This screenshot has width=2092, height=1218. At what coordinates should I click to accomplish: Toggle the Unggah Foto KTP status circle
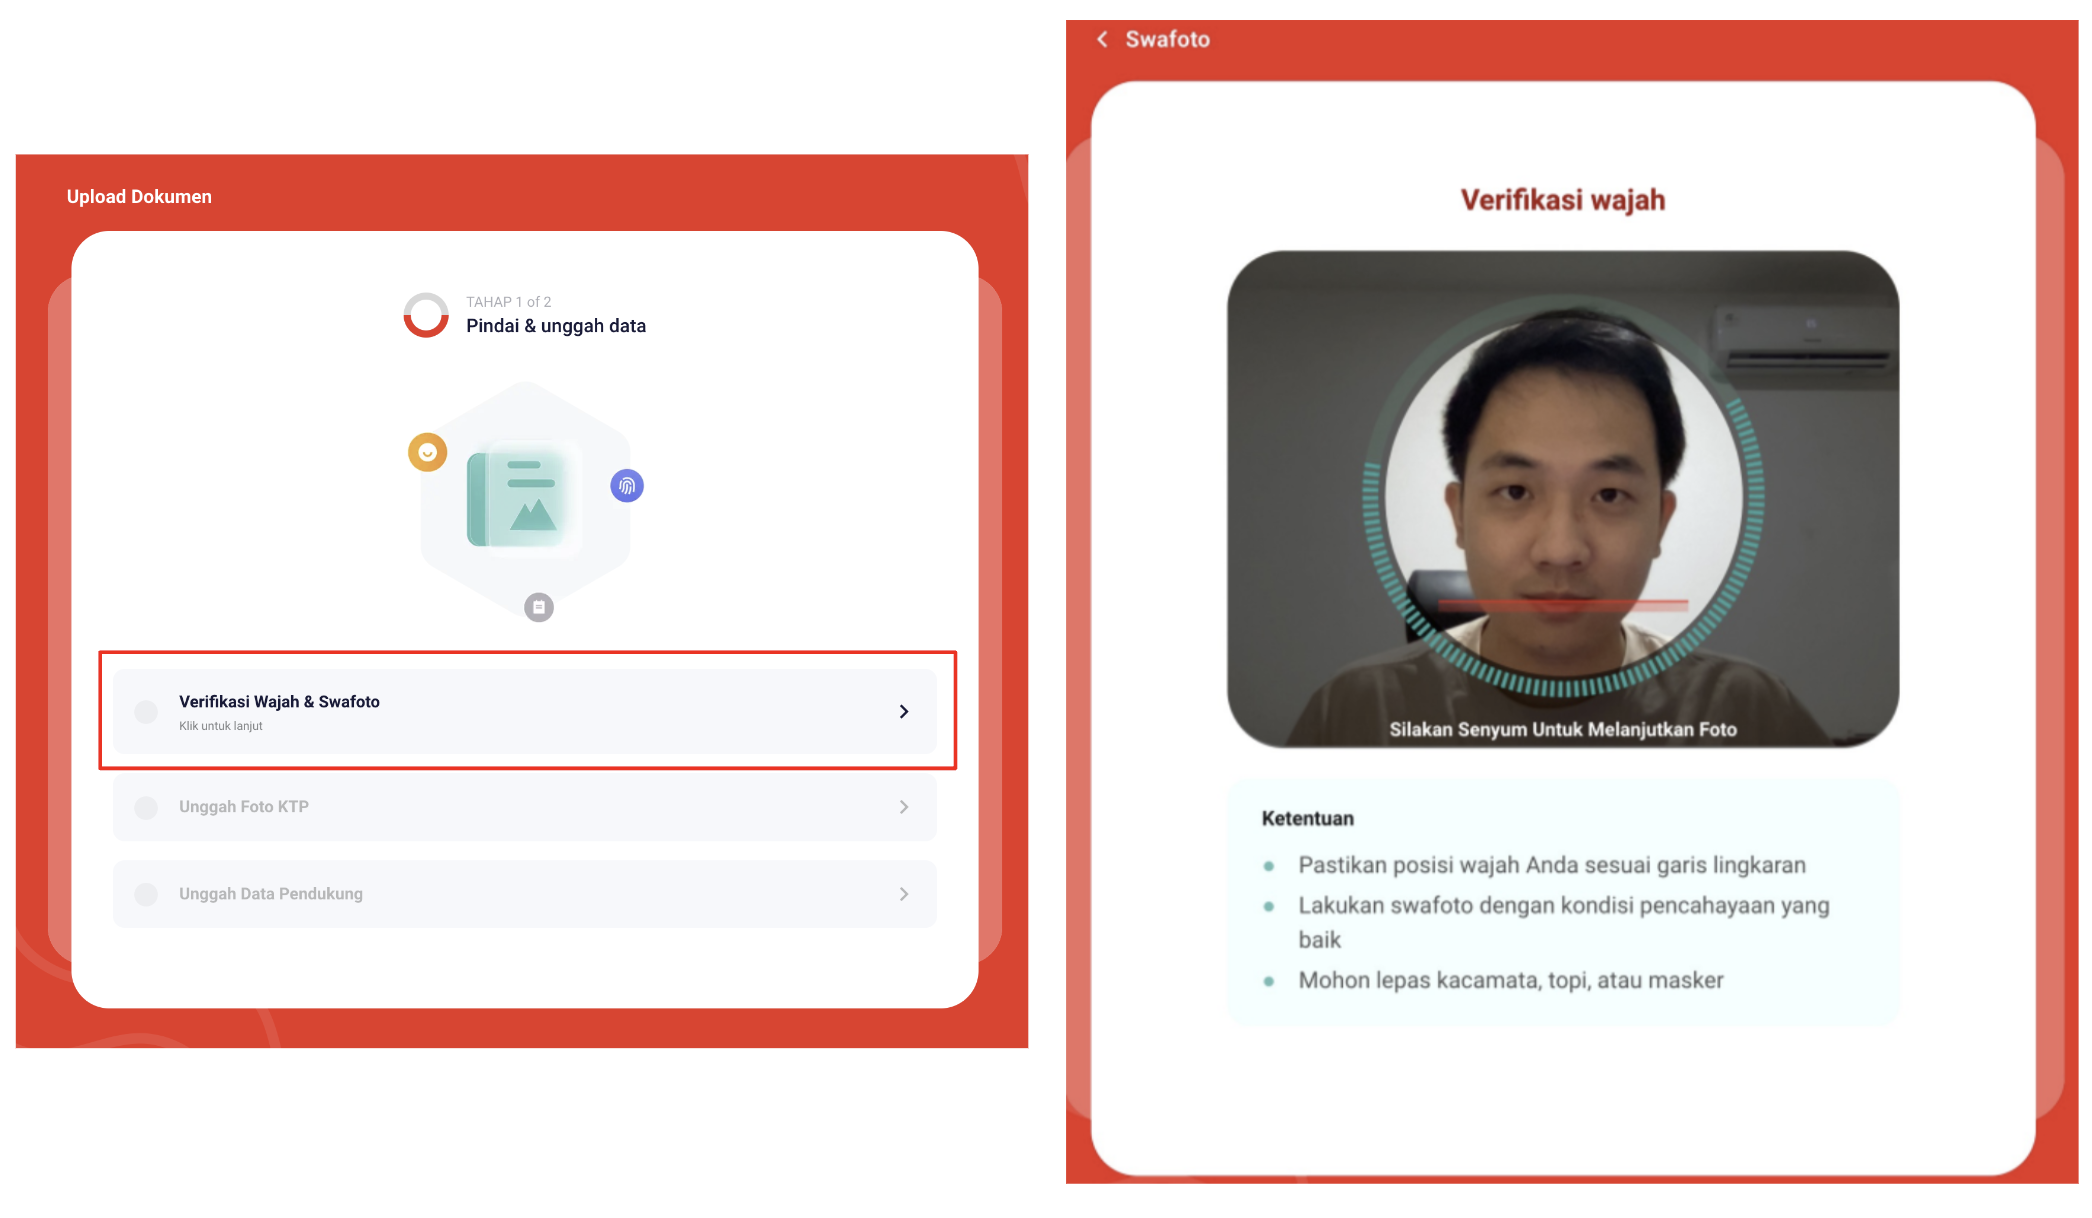tap(146, 808)
